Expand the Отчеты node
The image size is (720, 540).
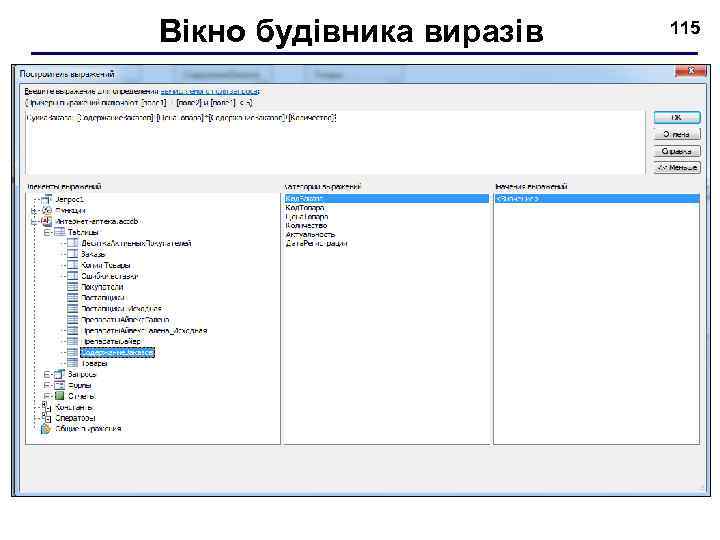coord(47,396)
